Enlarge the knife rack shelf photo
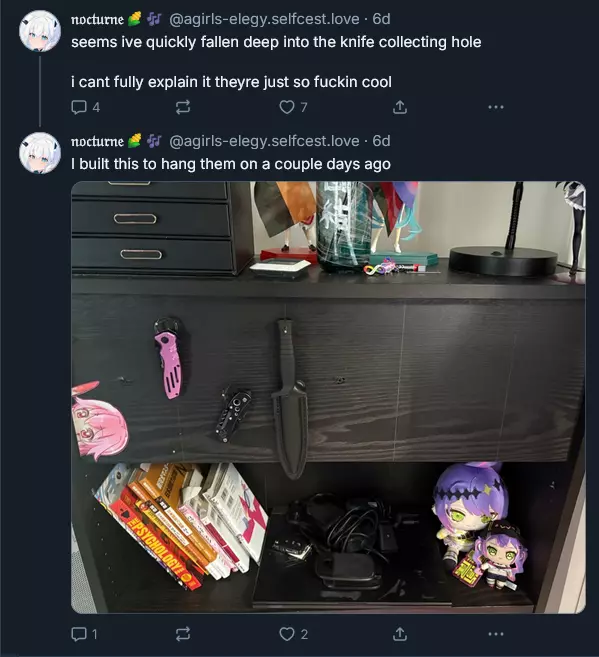The height and width of the screenshot is (657, 599). (328, 397)
